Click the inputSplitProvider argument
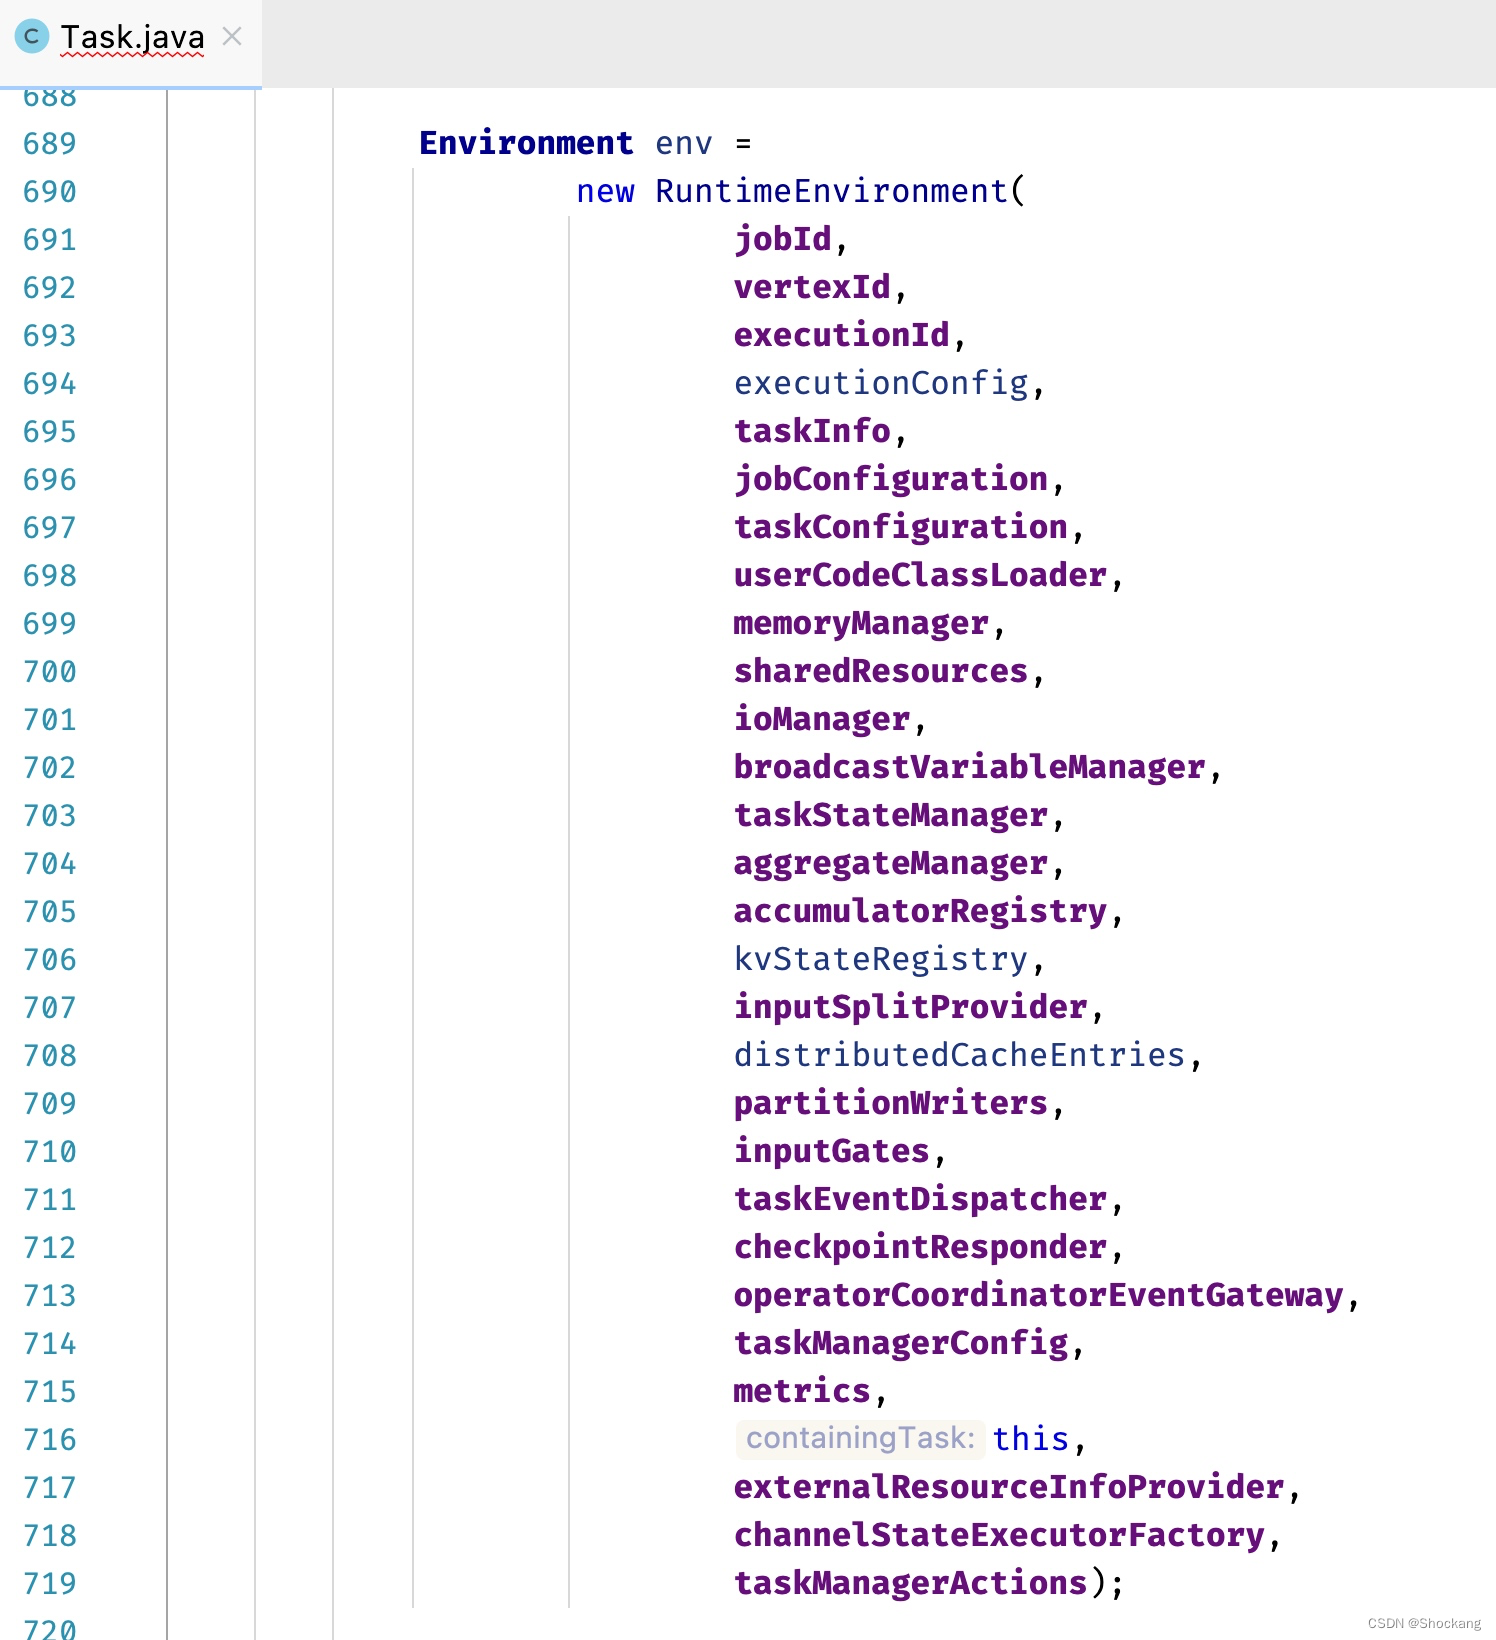Screen dimensions: 1496x1640 point(911,1008)
